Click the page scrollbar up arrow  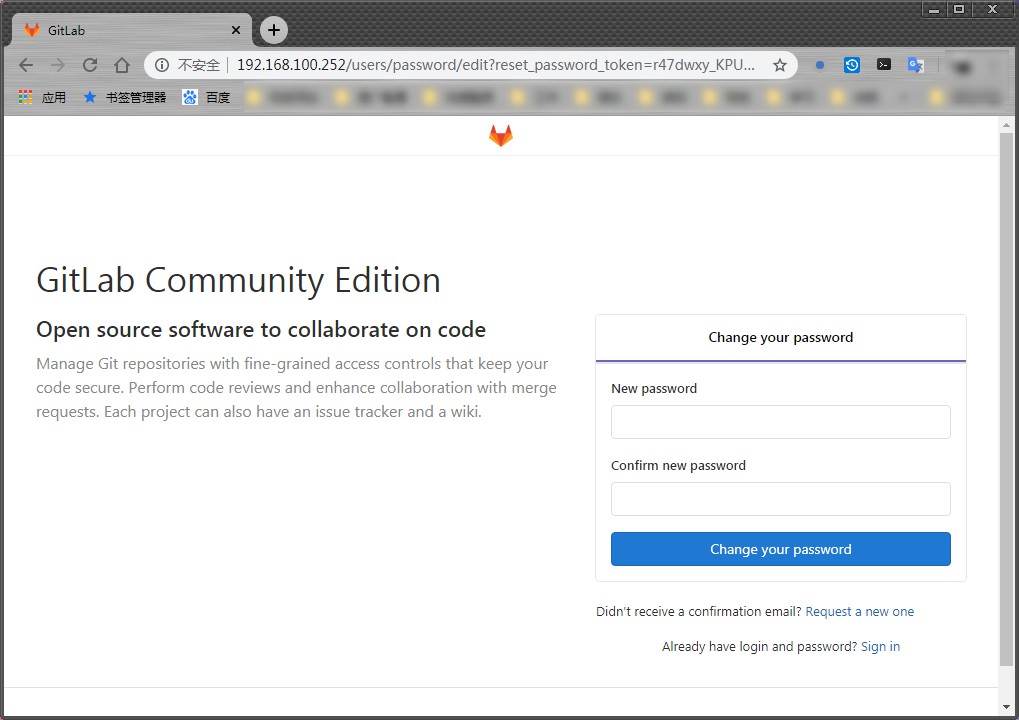1007,125
